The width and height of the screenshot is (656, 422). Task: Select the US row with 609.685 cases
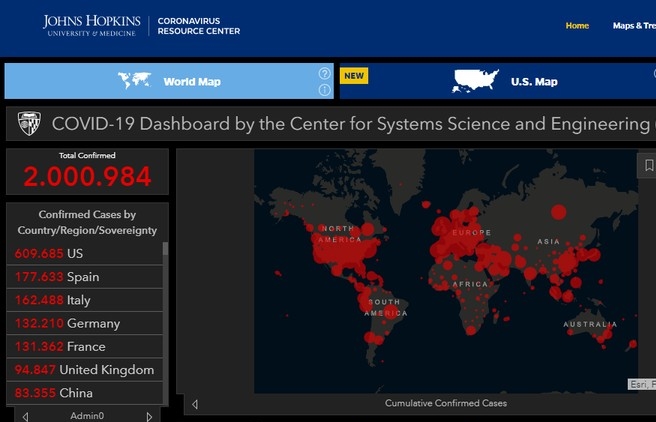[x=85, y=253]
